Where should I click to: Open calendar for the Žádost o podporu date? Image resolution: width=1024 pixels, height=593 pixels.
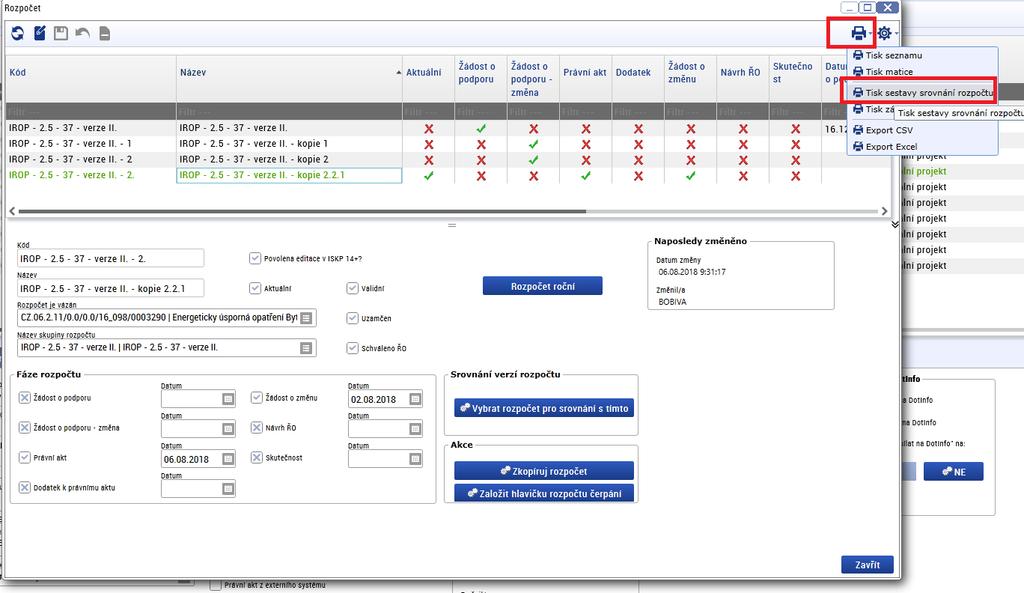(228, 399)
